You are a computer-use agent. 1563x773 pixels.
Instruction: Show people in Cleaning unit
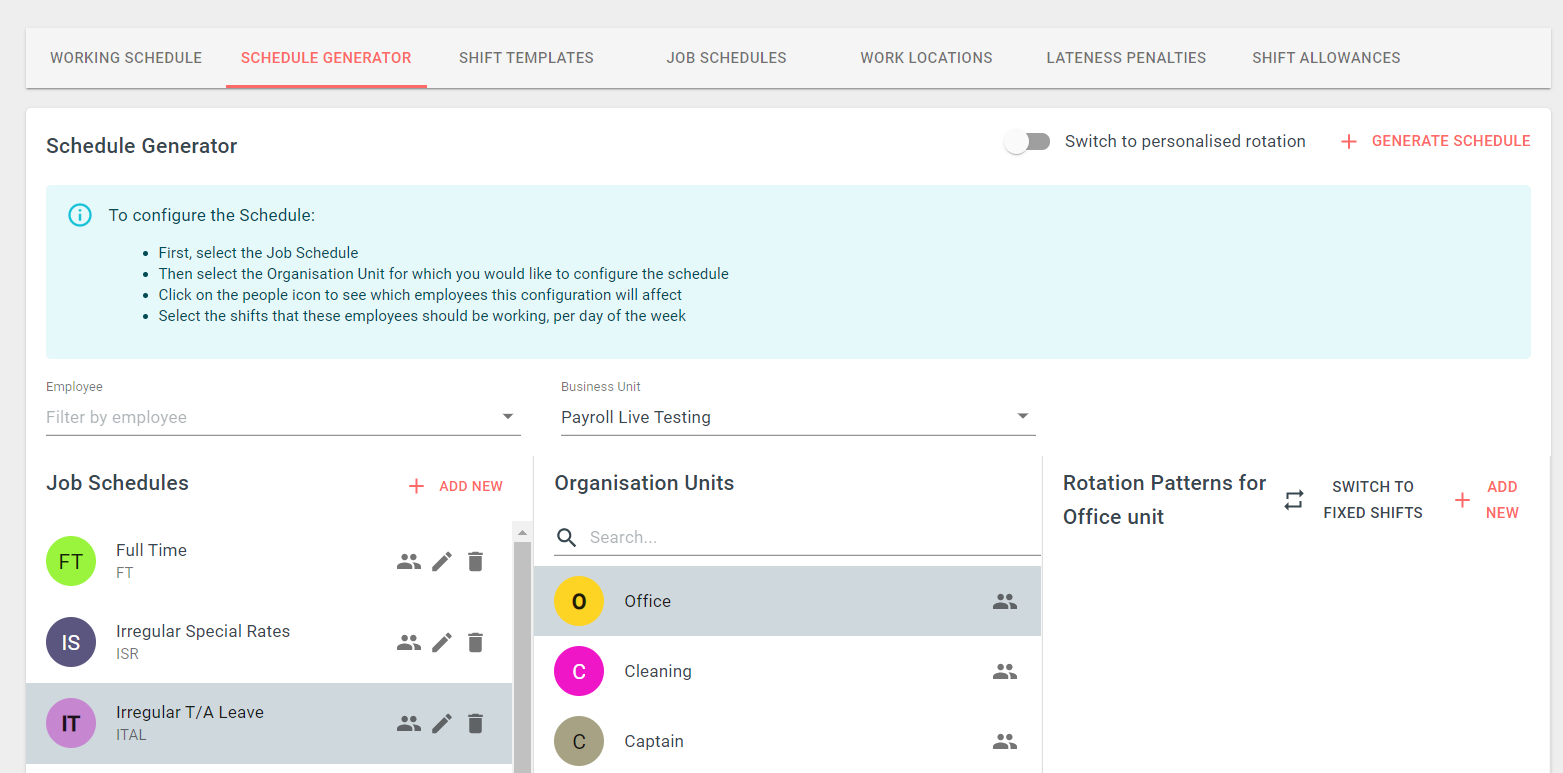1005,672
